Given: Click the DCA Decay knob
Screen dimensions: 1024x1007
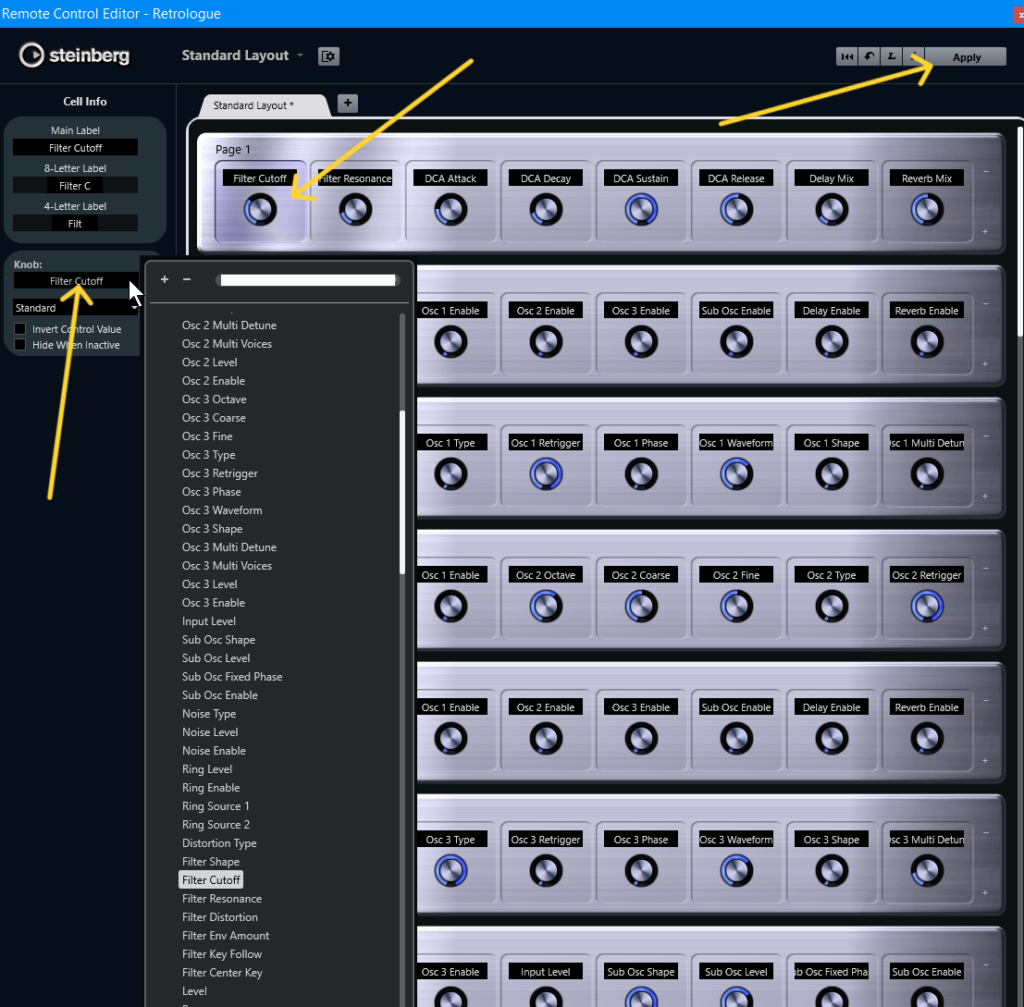Looking at the screenshot, I should (x=546, y=210).
